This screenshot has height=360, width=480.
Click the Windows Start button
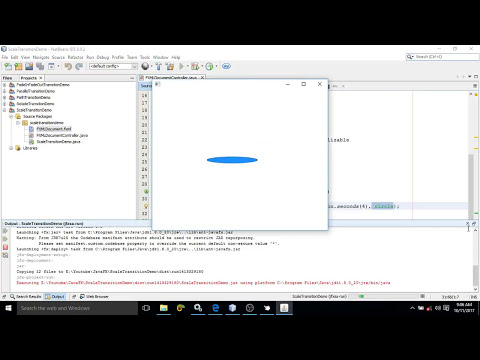[x=8, y=308]
